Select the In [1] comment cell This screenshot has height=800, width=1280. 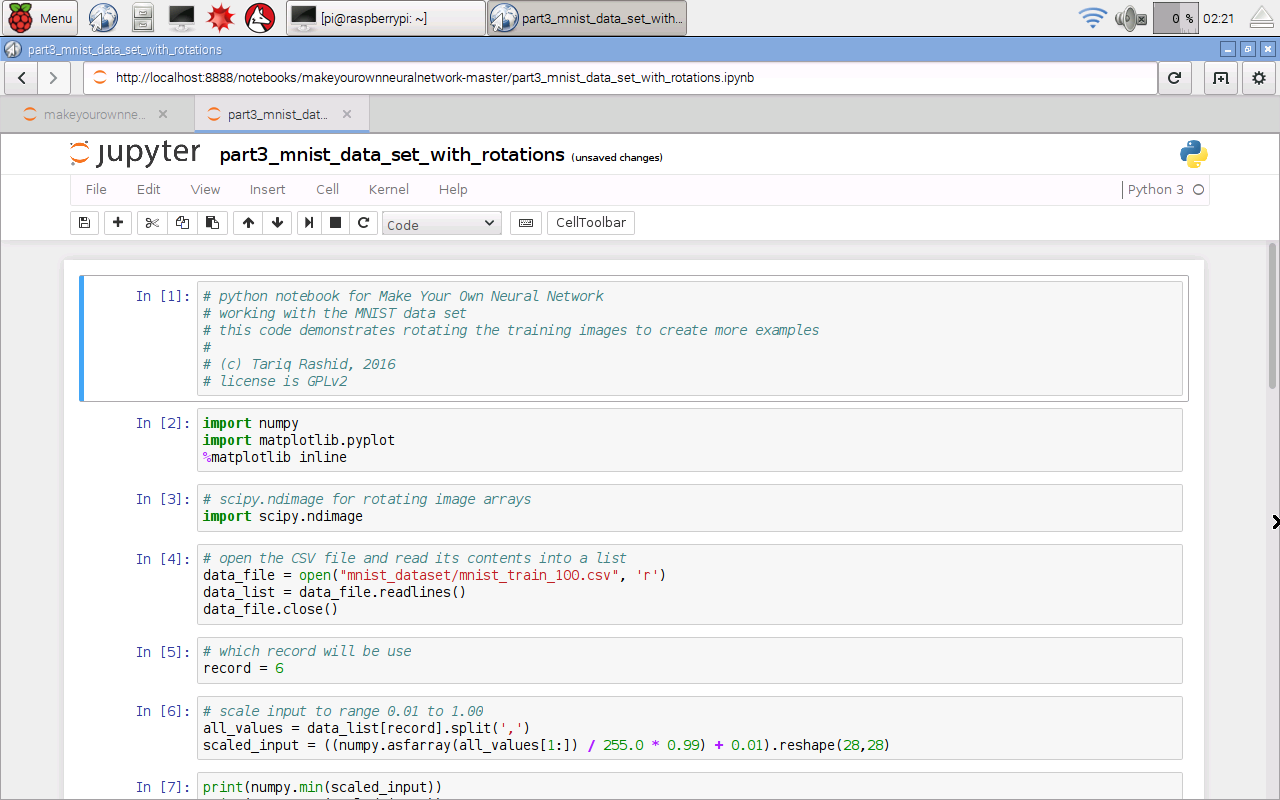point(690,339)
